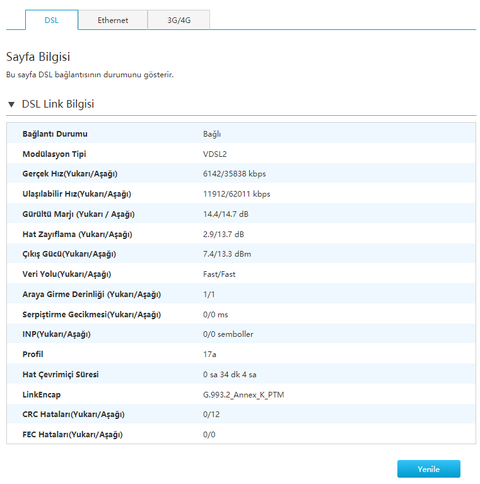Select the Hat Çevrimiçi Süresi row label
480x484 pixels.
click(60, 375)
